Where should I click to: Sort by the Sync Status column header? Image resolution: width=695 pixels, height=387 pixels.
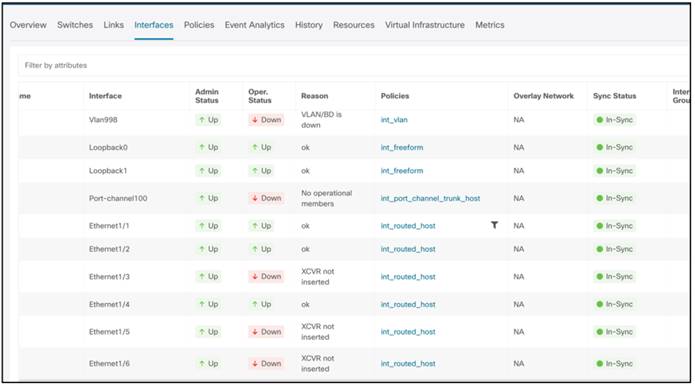click(614, 96)
